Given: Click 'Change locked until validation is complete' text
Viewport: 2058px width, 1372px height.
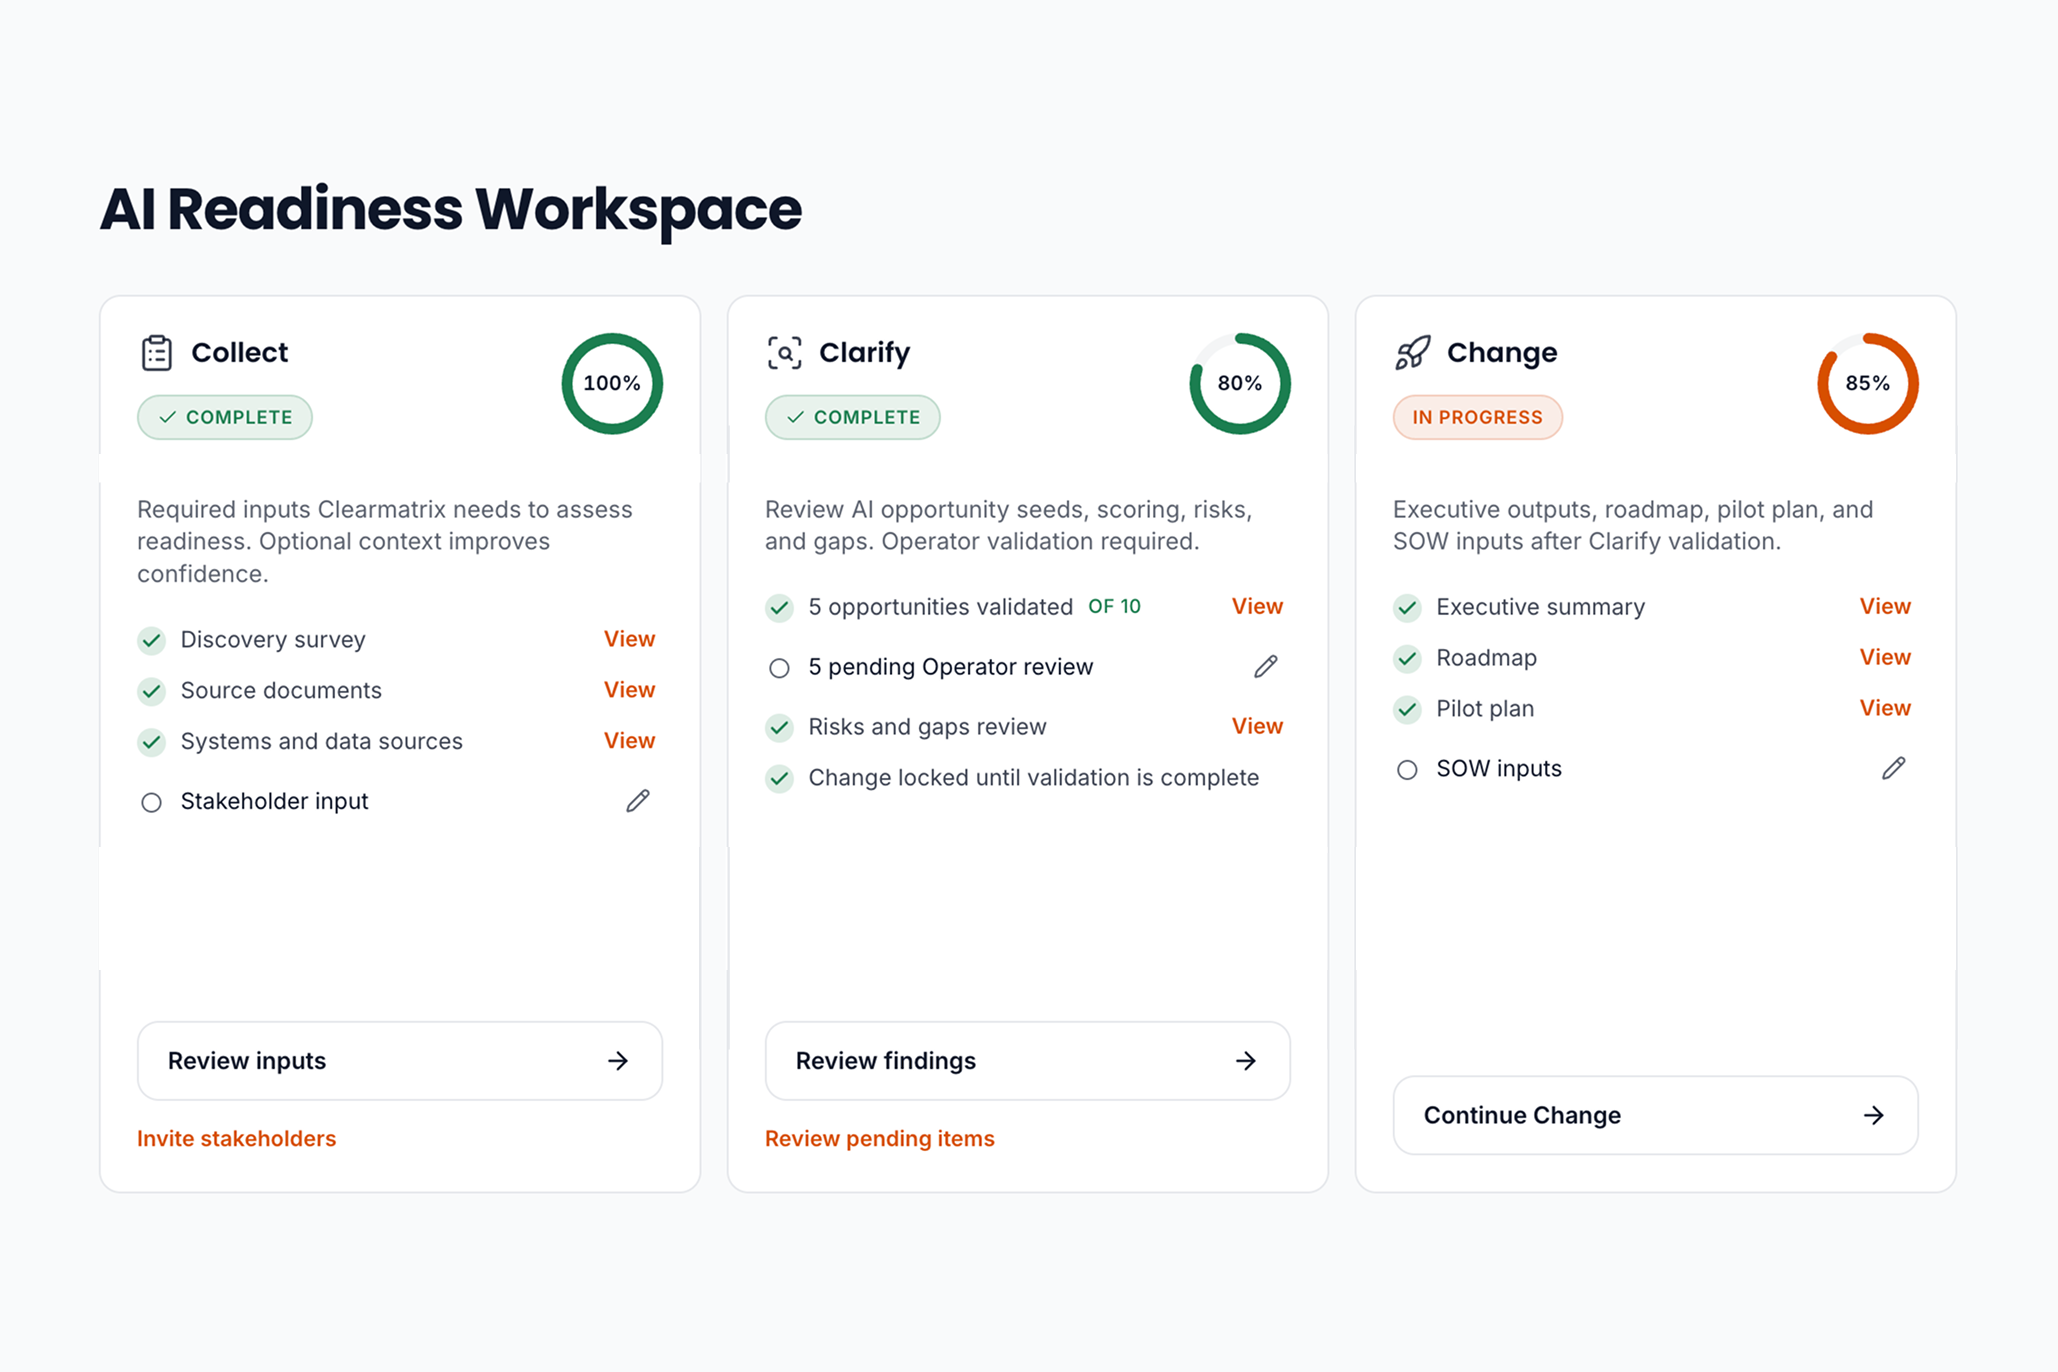Looking at the screenshot, I should click(x=1034, y=777).
